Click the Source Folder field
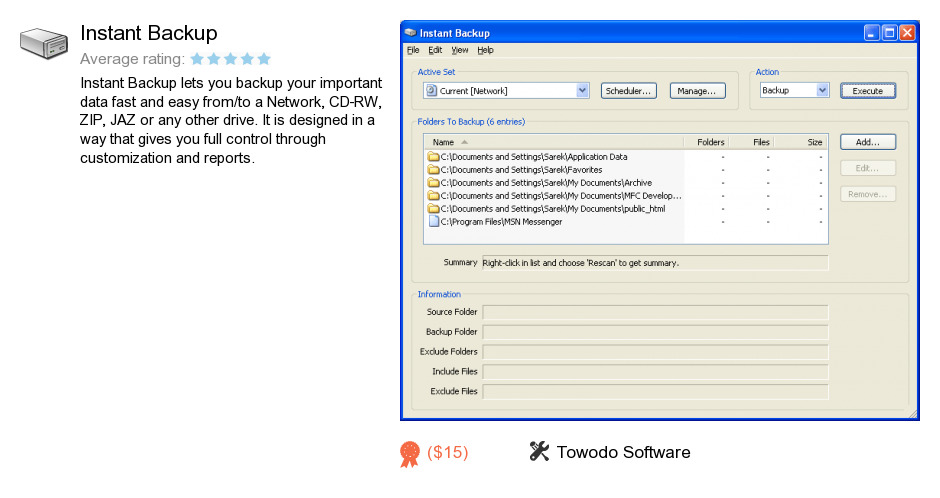Viewport: 940px width, 498px height. pos(655,312)
